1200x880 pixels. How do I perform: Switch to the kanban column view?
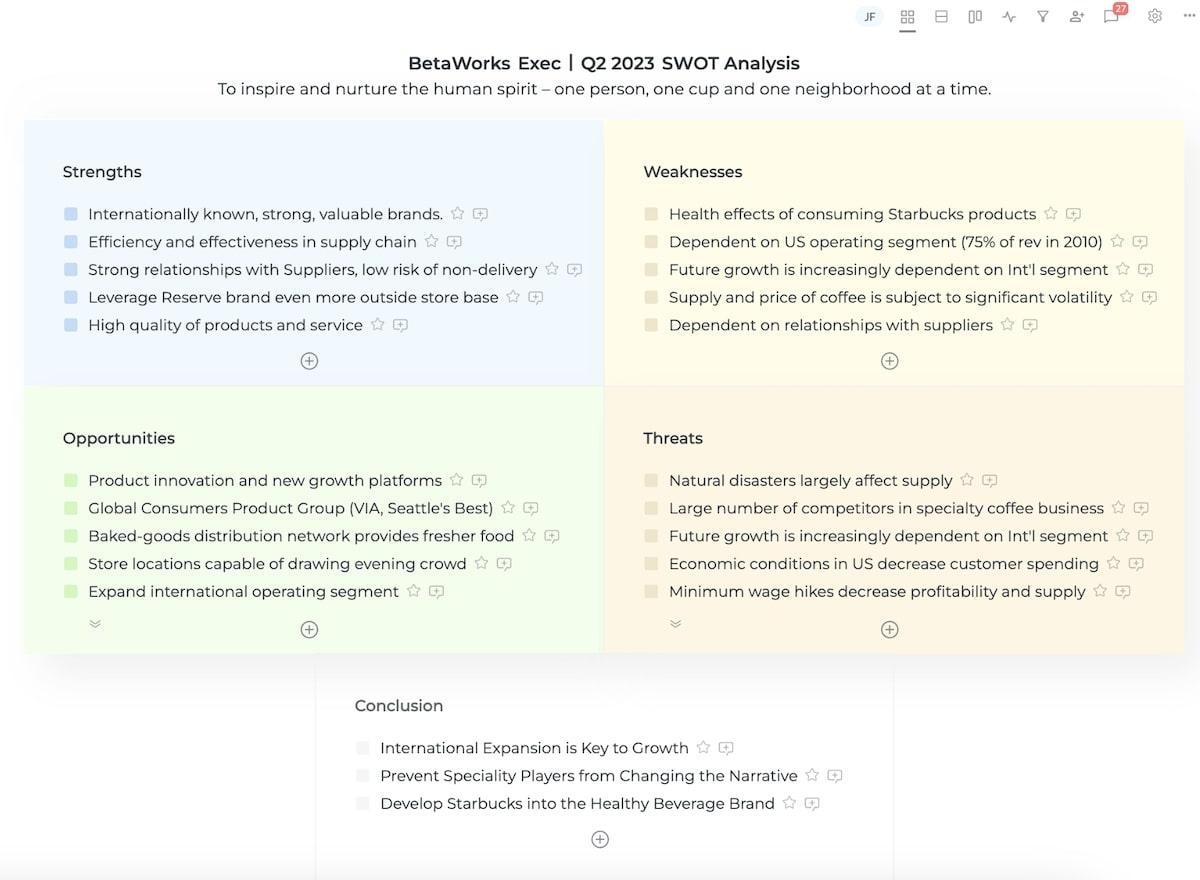click(x=975, y=17)
